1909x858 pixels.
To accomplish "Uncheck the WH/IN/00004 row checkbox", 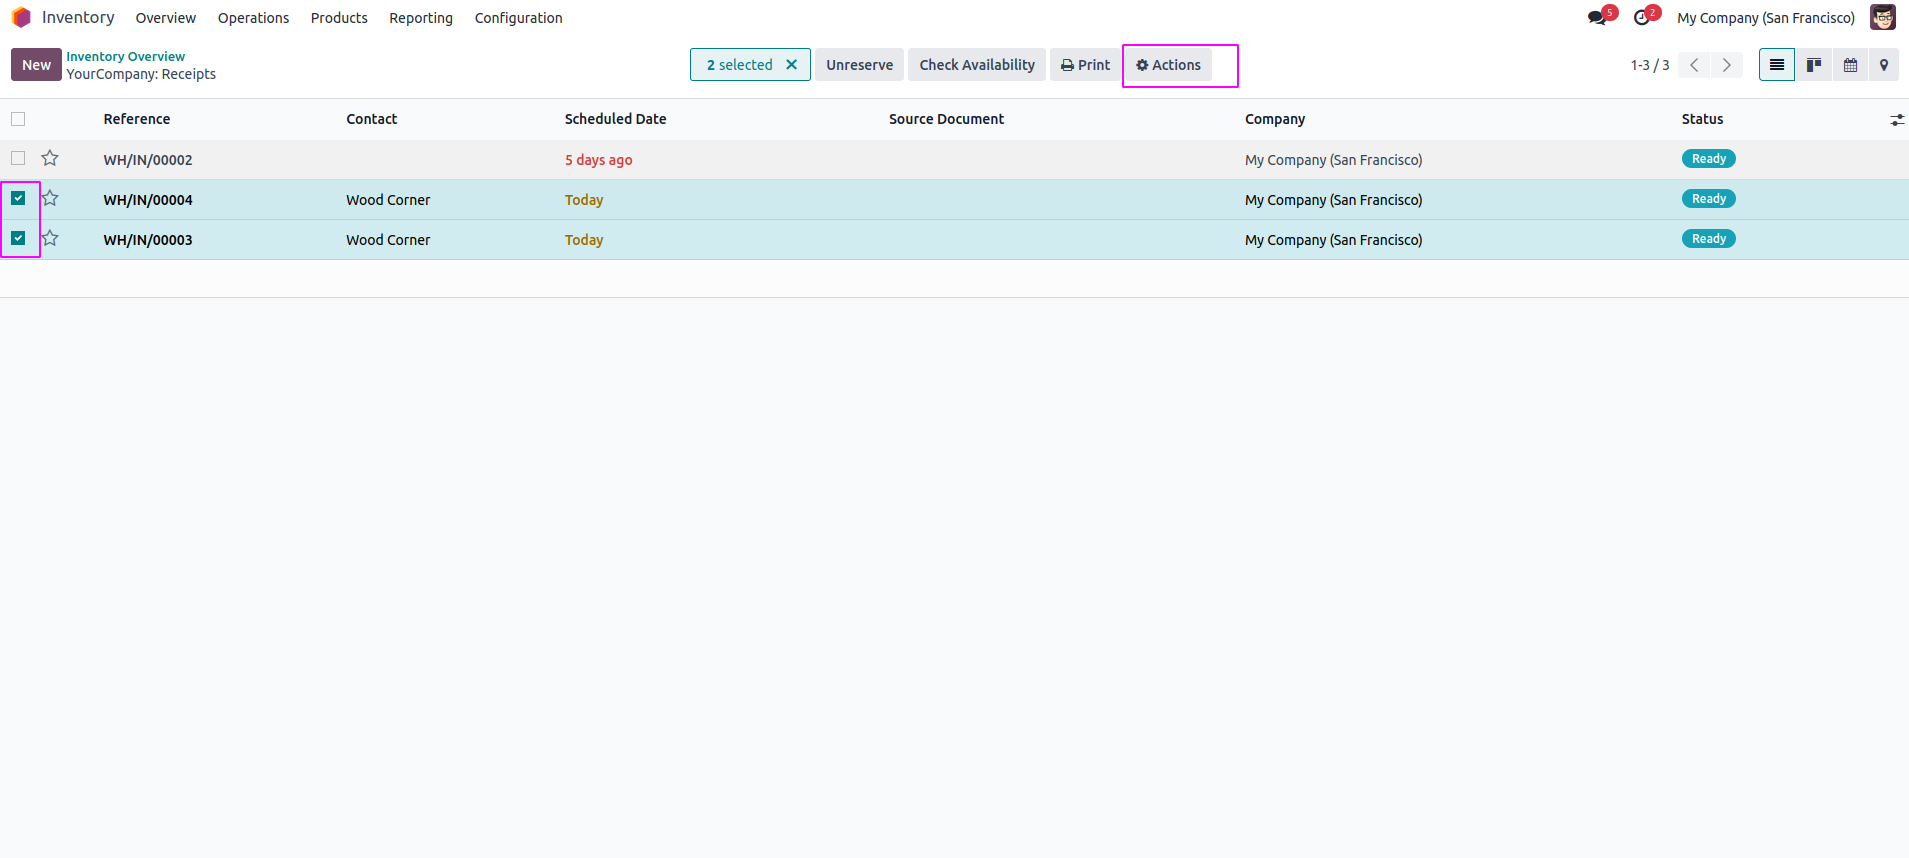I will tap(18, 198).
